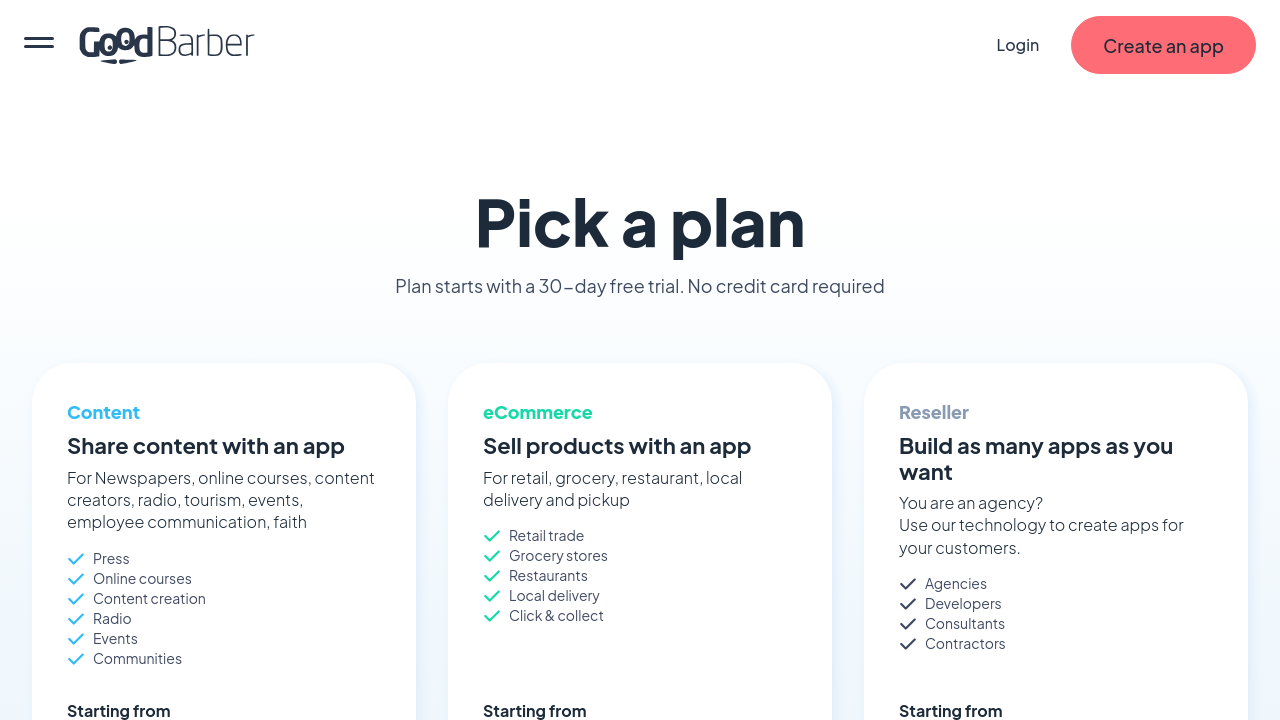Click the Login link
Viewport: 1280px width, 720px height.
1017,45
